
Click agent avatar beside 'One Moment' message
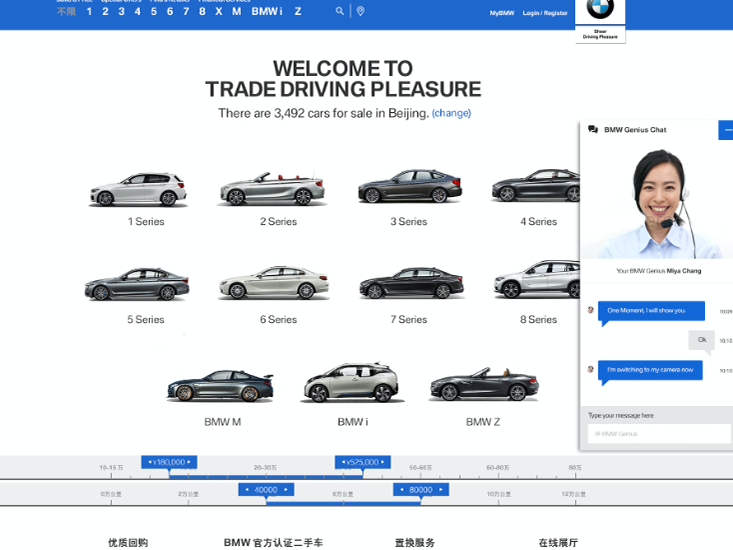590,310
